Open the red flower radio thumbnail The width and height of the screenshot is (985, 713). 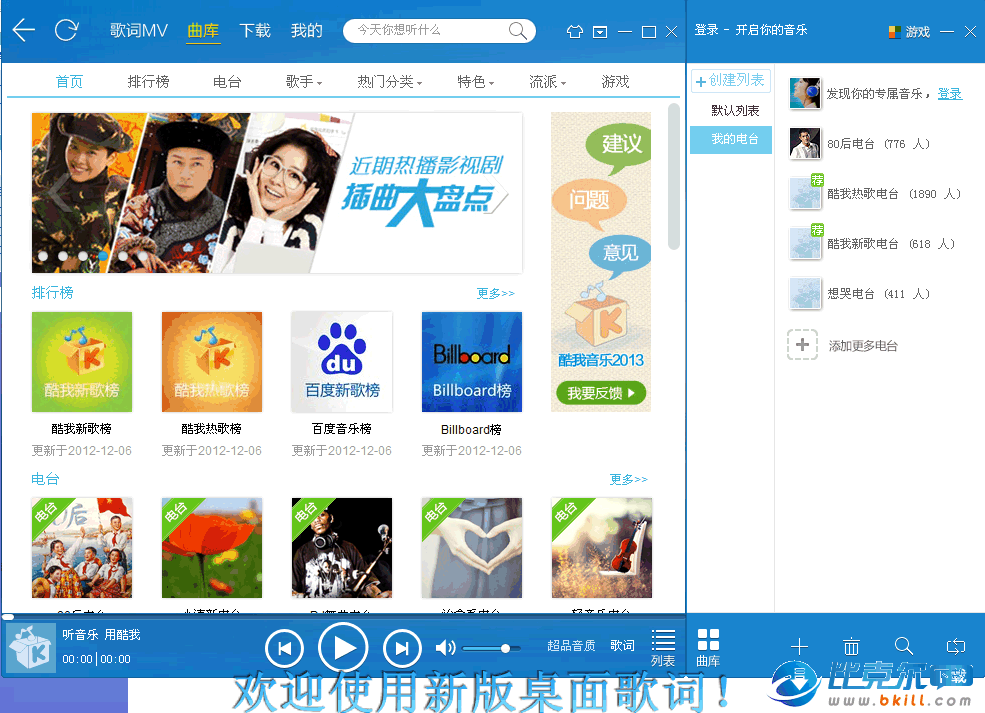(x=212, y=548)
